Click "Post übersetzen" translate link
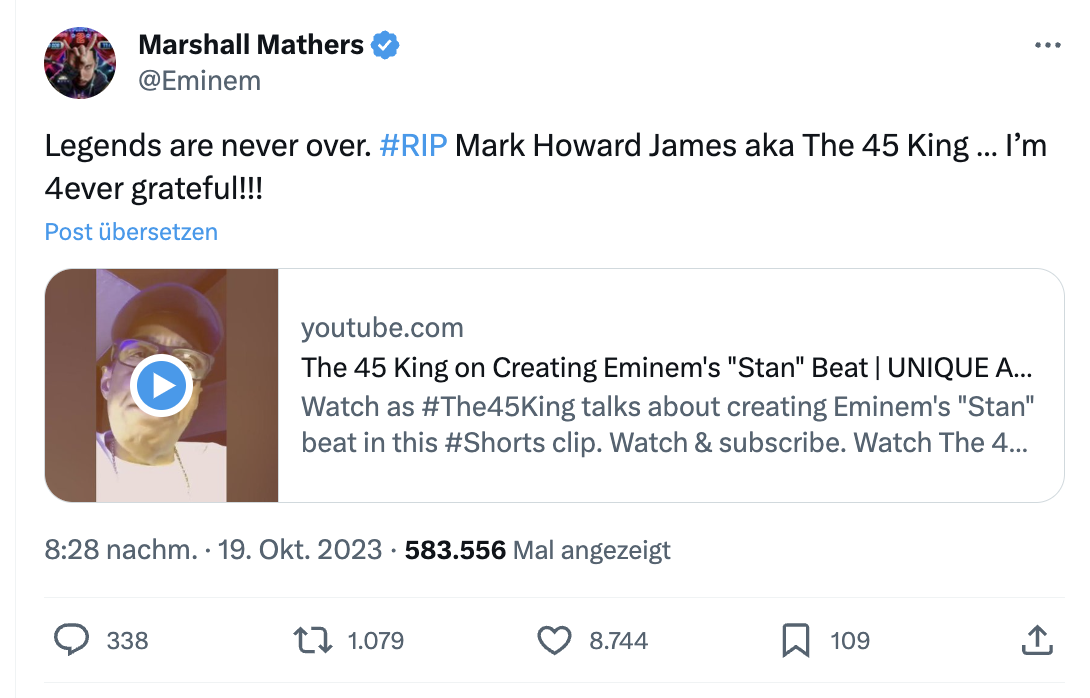Screen dimensions: 1090x698 131,232
